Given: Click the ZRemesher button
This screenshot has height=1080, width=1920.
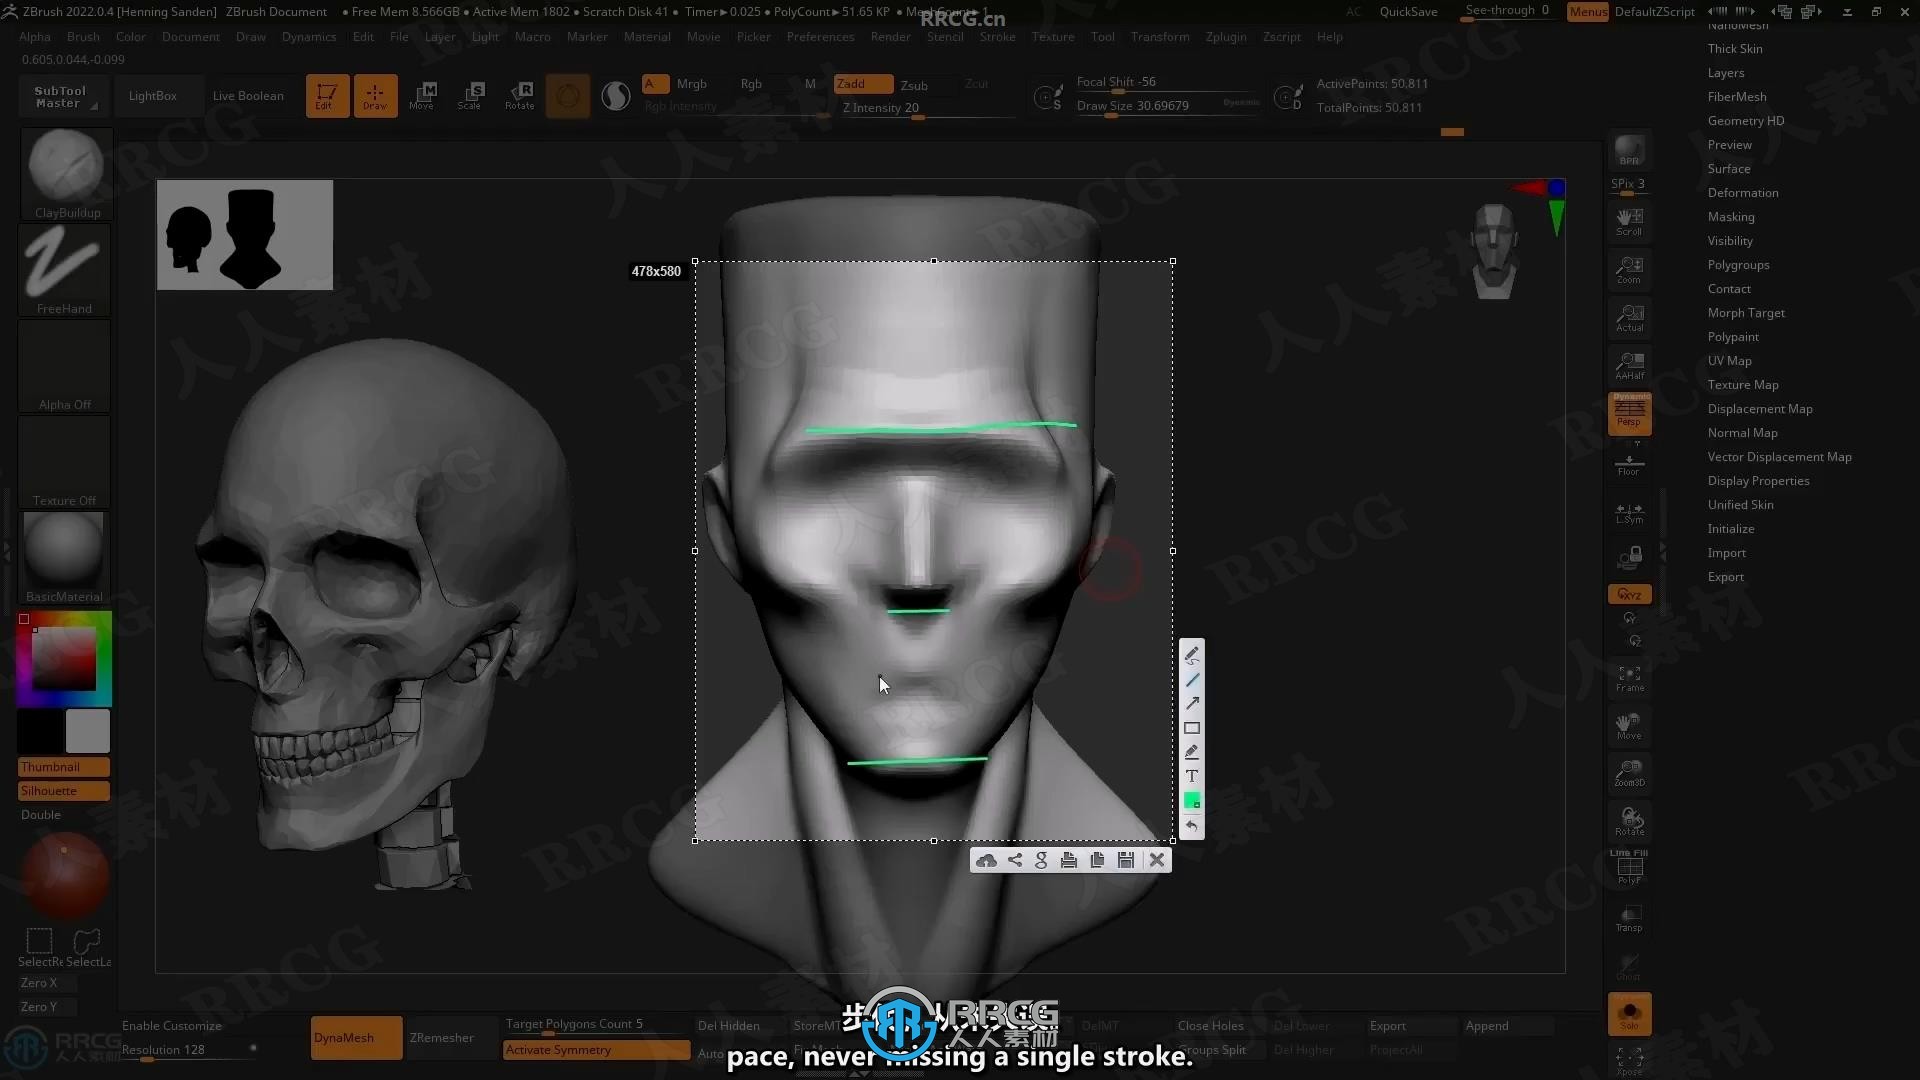Looking at the screenshot, I should click(x=442, y=1038).
